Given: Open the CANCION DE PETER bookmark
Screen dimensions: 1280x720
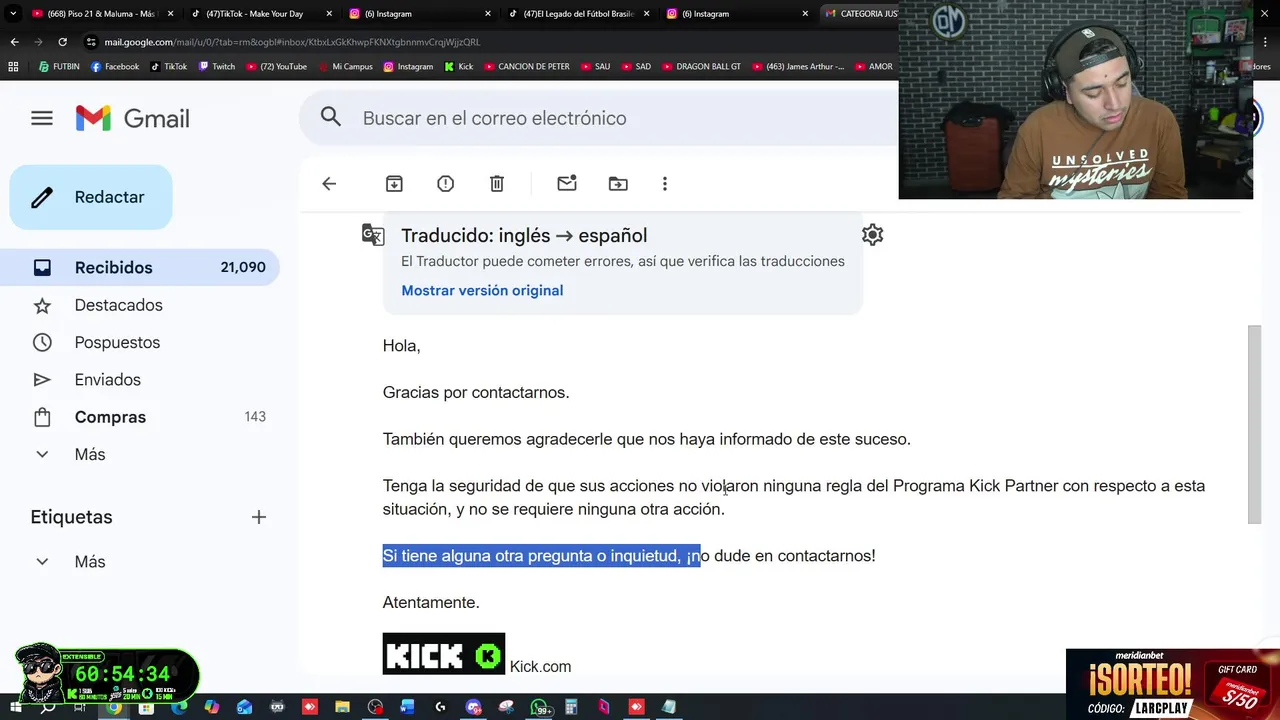Looking at the screenshot, I should click(x=526, y=67).
